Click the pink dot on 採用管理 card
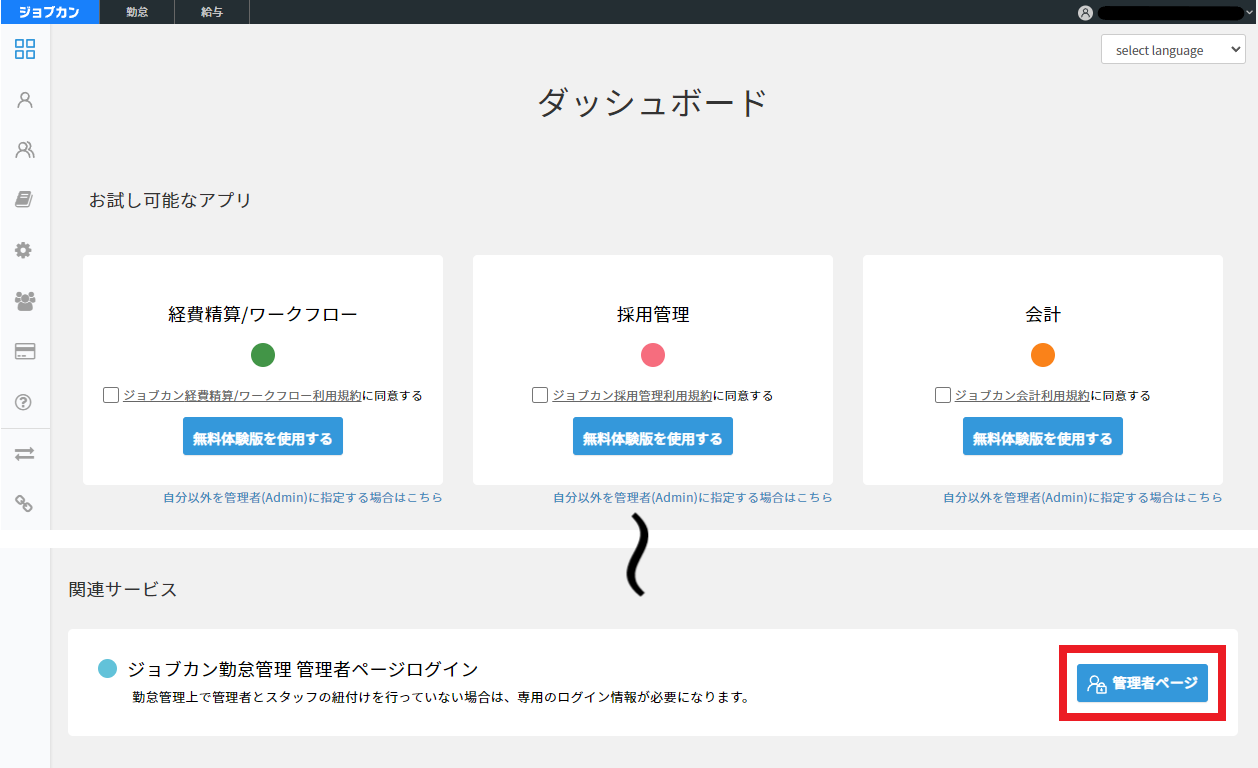 point(653,355)
